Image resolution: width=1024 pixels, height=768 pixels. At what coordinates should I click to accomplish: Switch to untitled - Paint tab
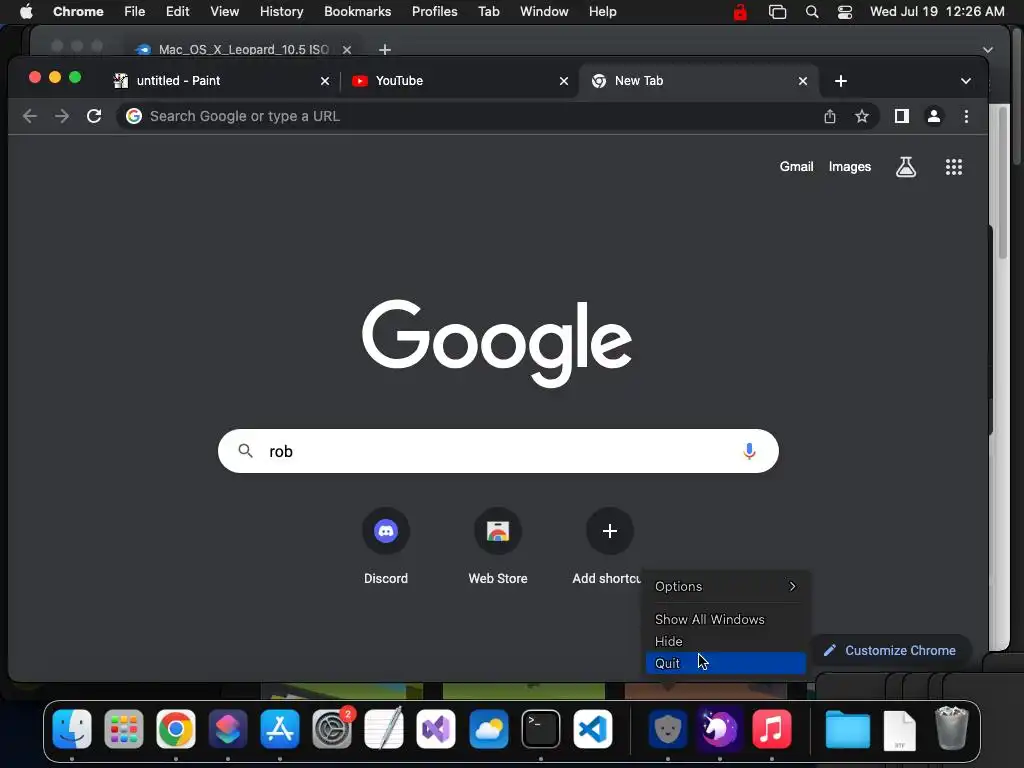[x=221, y=81]
